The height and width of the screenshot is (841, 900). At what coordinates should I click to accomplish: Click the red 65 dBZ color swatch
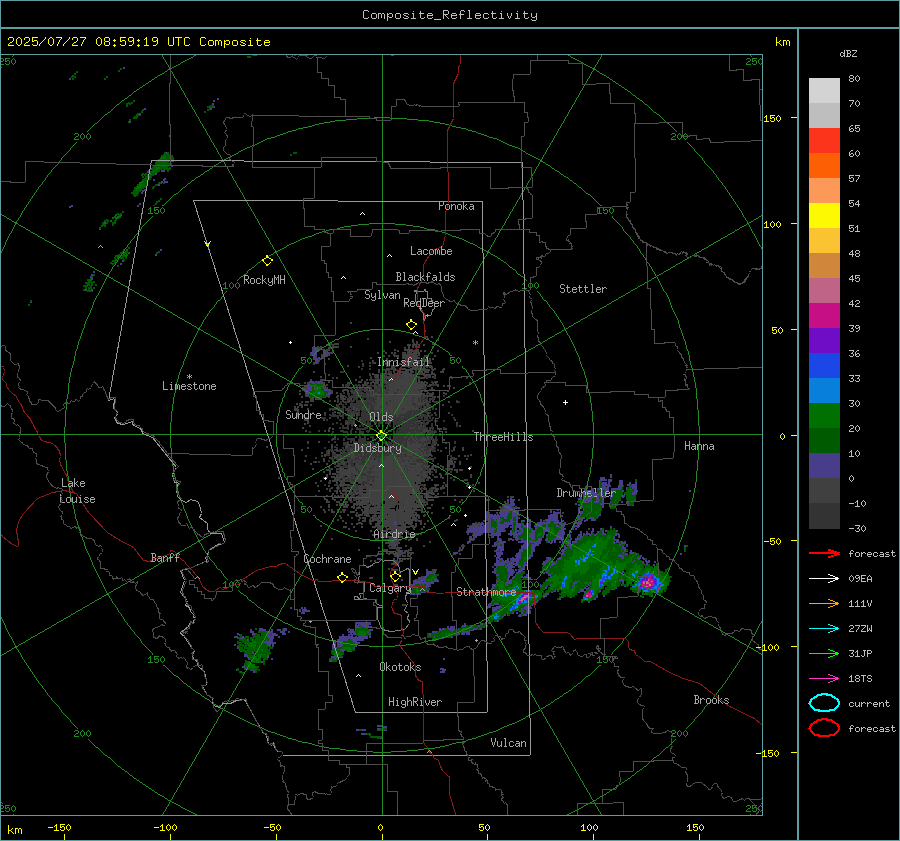click(824, 140)
